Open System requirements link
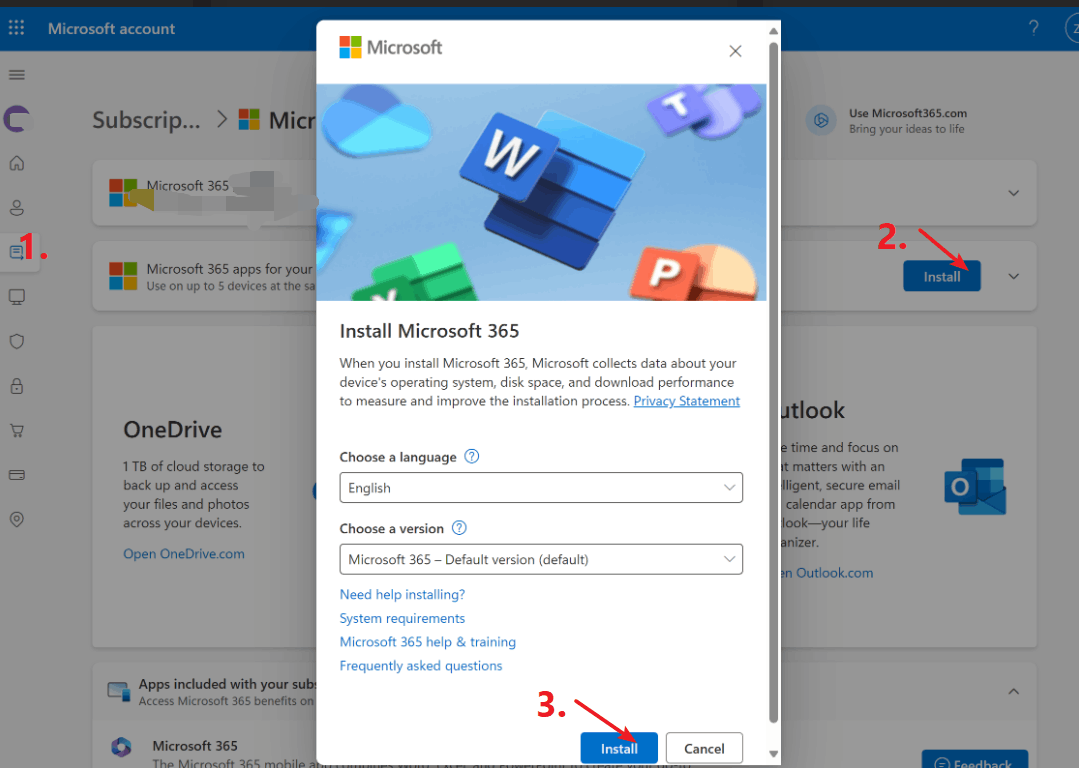The width and height of the screenshot is (1079, 768). coord(402,618)
